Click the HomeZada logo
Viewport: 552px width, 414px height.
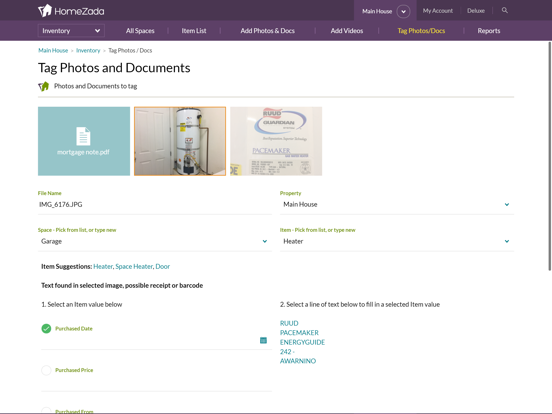(71, 11)
